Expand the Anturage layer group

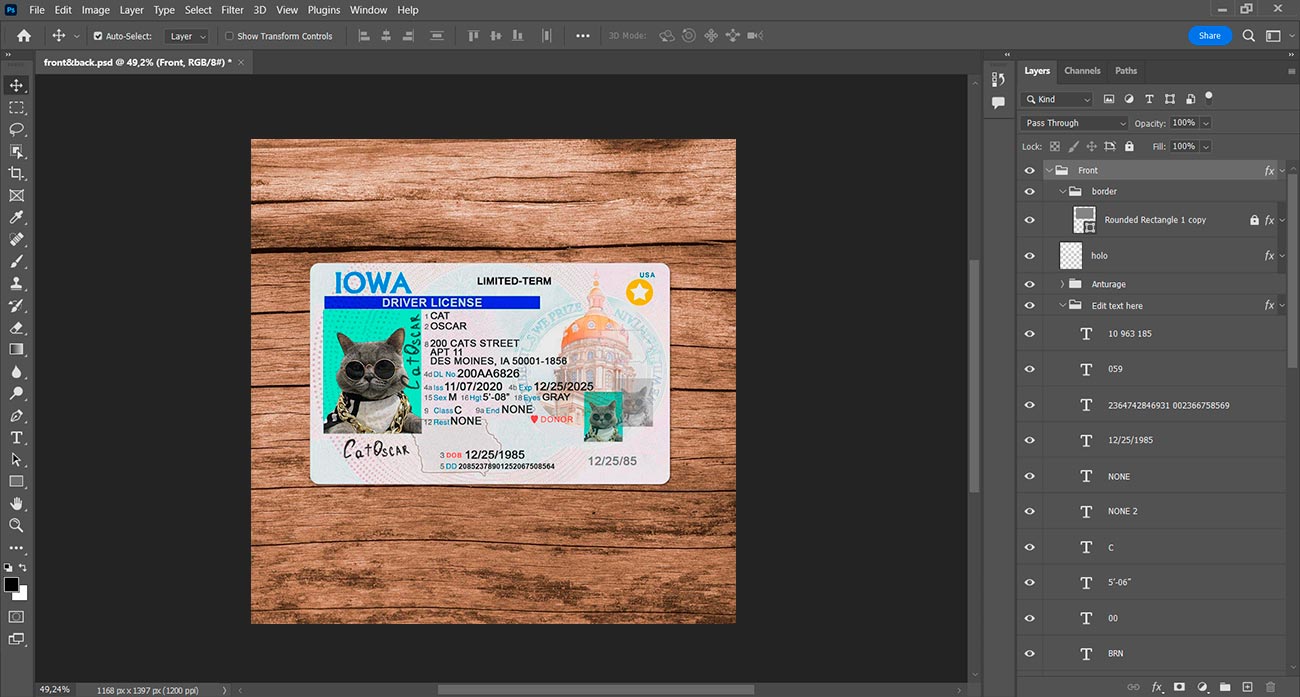1062,284
